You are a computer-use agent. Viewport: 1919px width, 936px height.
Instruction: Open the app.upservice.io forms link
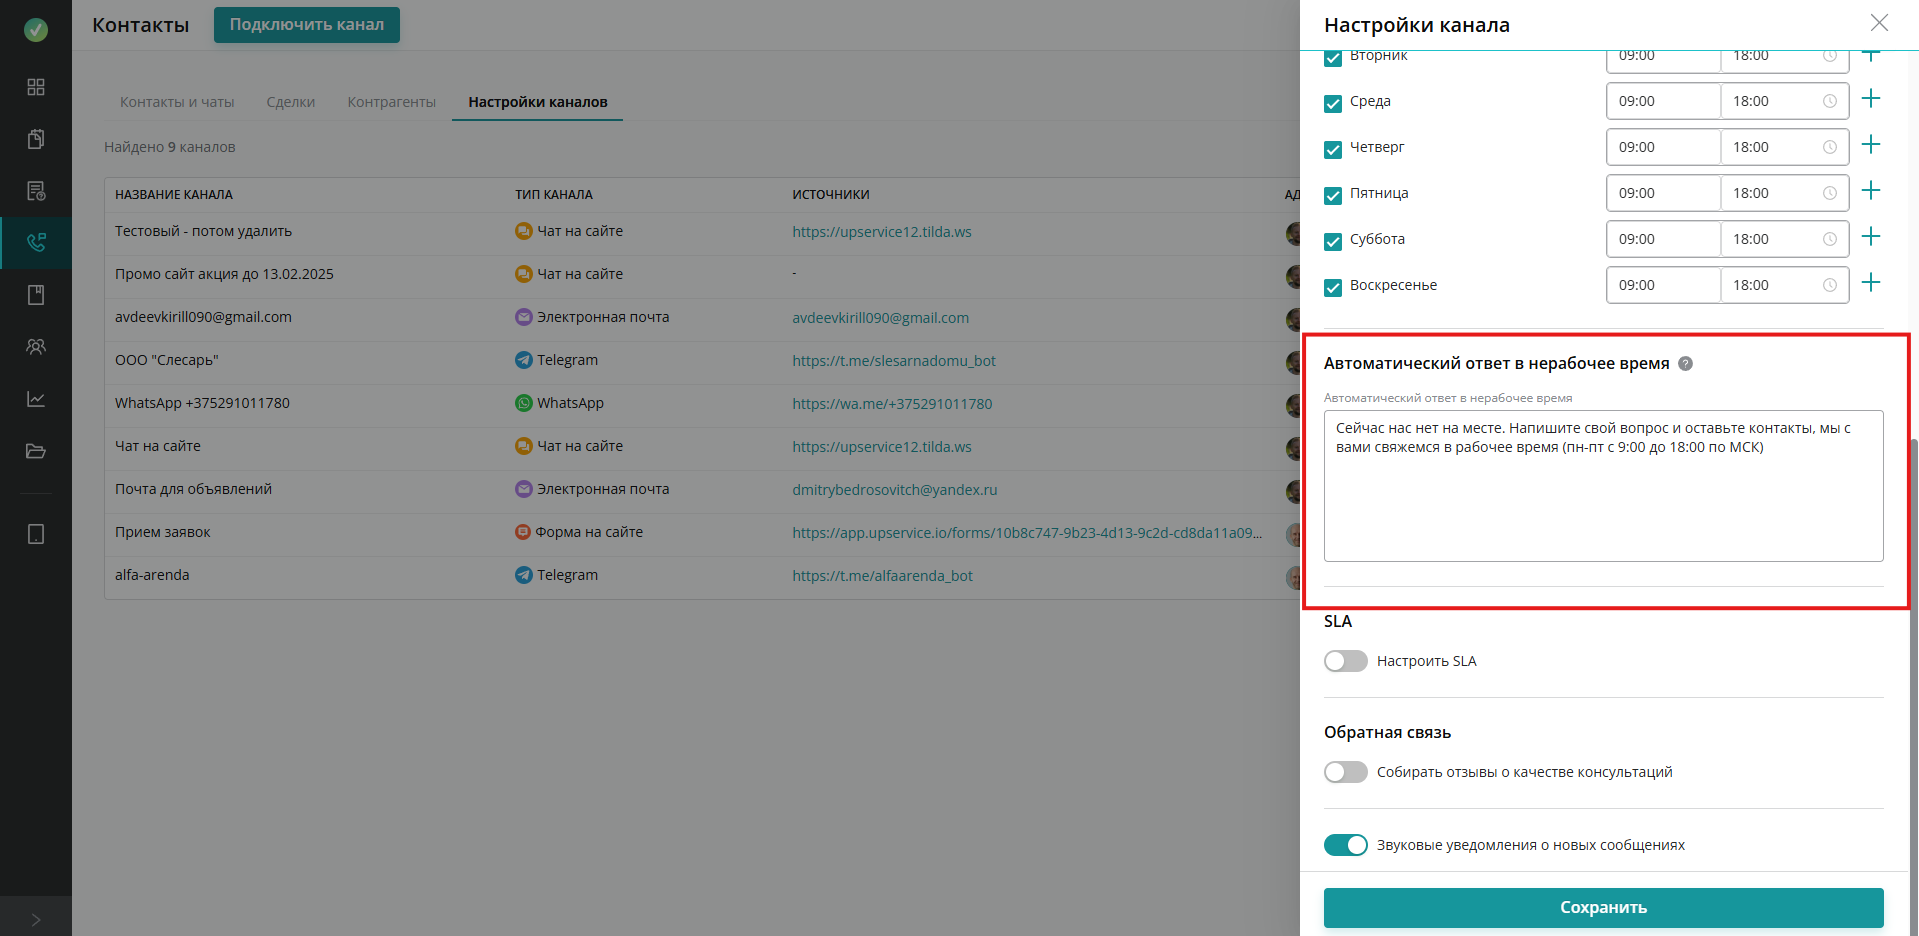tap(1027, 533)
